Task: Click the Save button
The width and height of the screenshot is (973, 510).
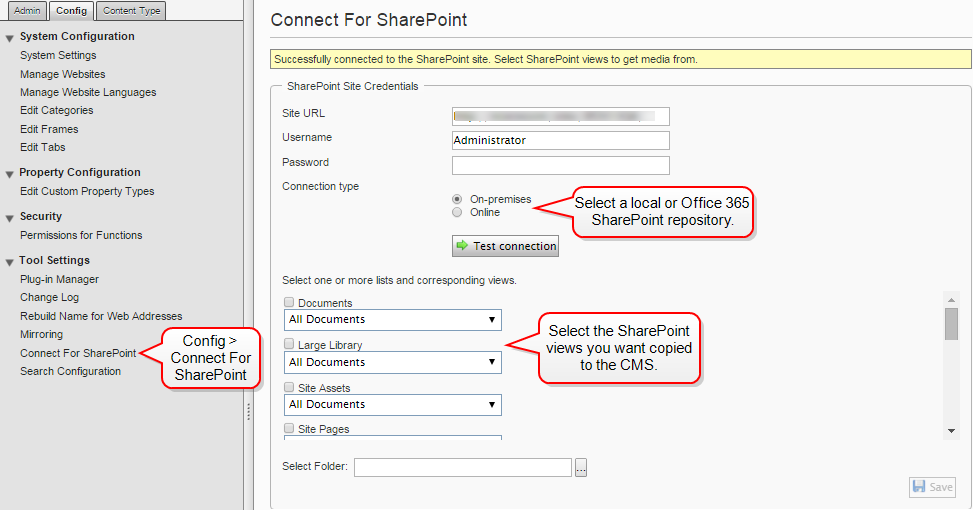Action: [x=932, y=487]
